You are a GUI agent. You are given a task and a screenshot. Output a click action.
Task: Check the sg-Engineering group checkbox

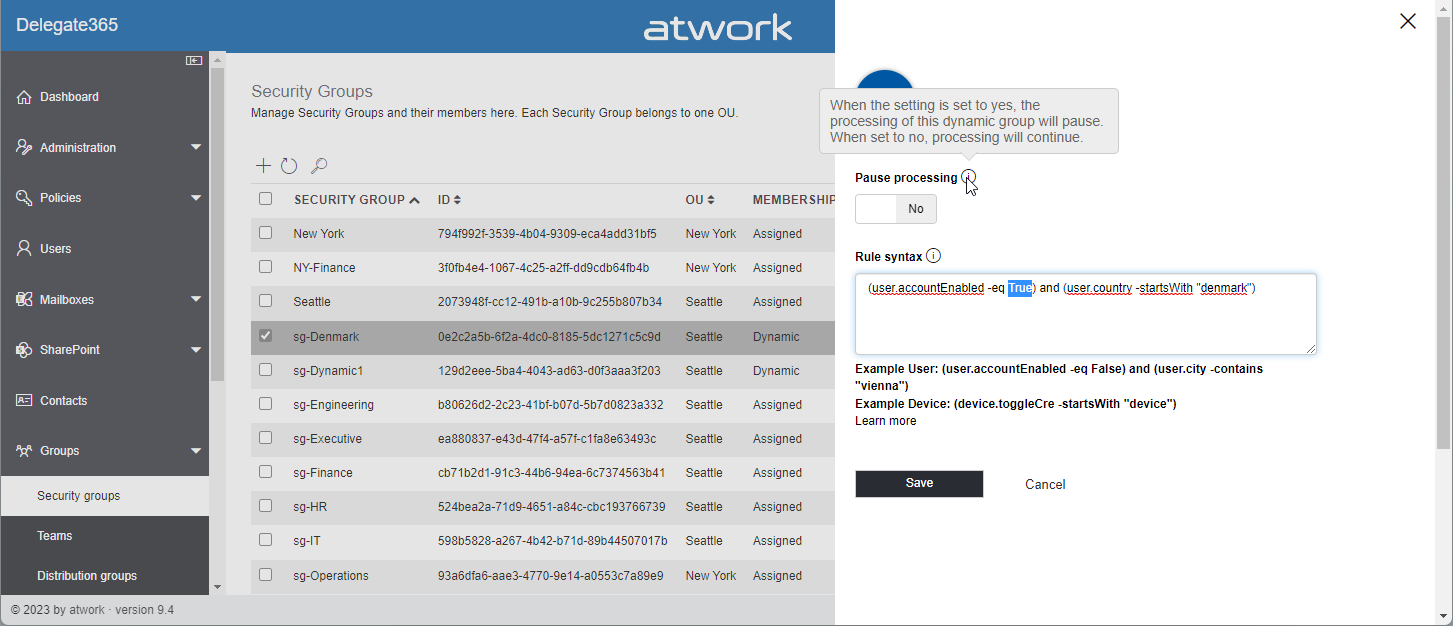265,404
